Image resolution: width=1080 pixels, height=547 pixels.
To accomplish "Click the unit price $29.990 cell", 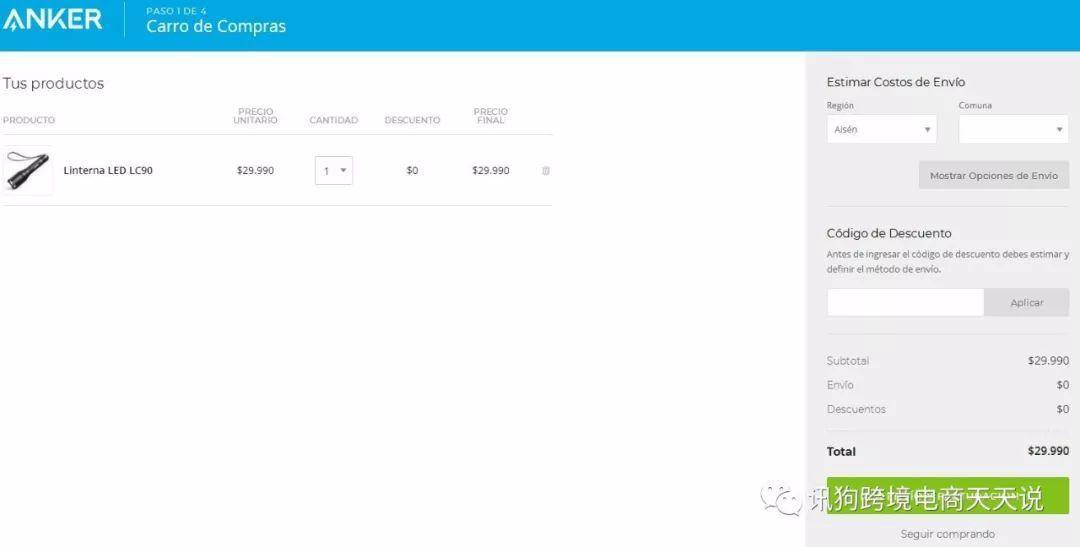I will point(256,170).
